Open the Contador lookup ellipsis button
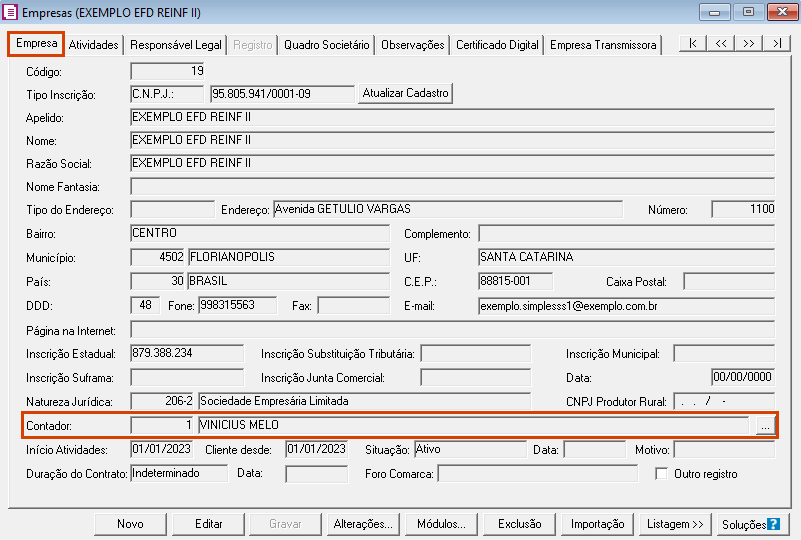 point(765,426)
